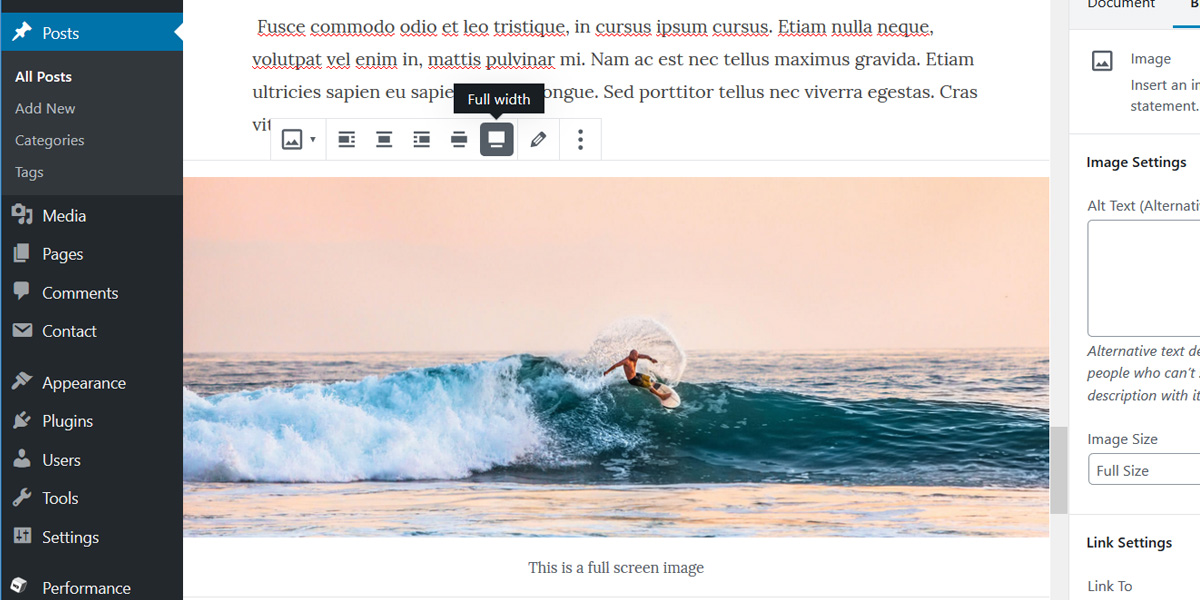
Task: Edit the image caption text
Action: [x=616, y=568]
